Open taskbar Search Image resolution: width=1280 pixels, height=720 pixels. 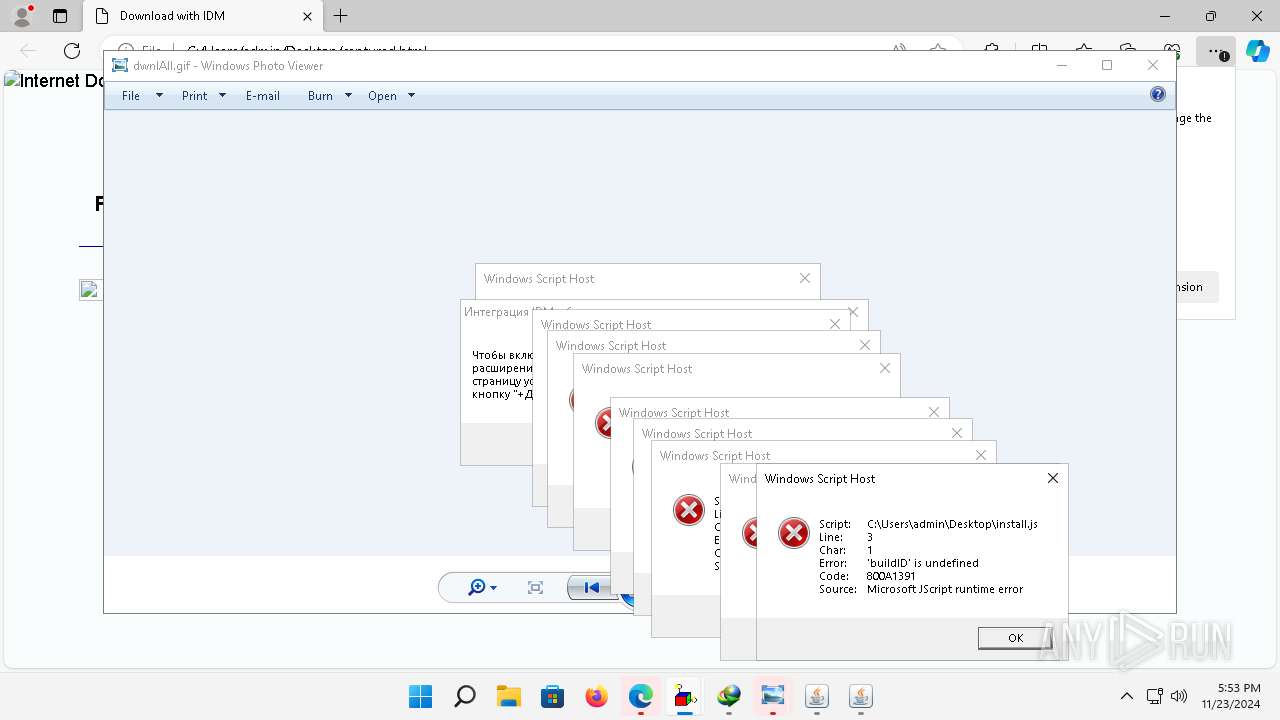(465, 696)
